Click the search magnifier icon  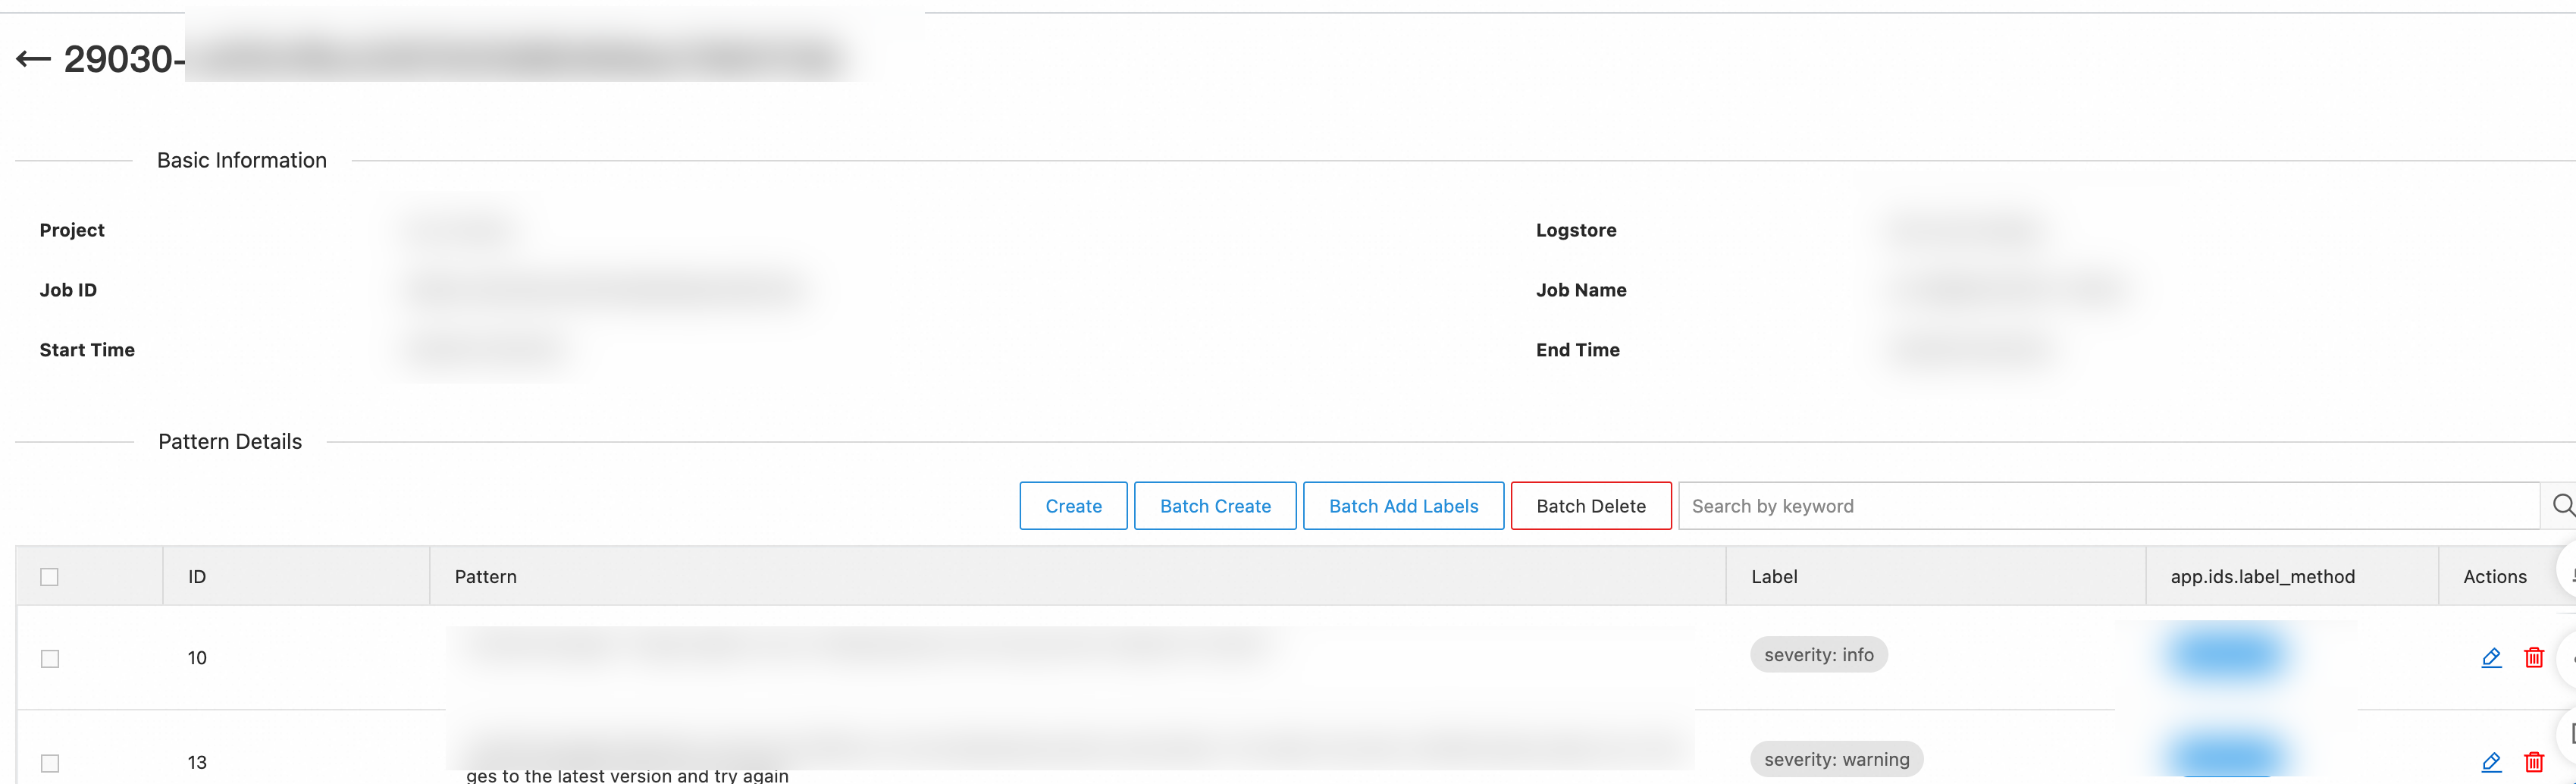[2562, 506]
